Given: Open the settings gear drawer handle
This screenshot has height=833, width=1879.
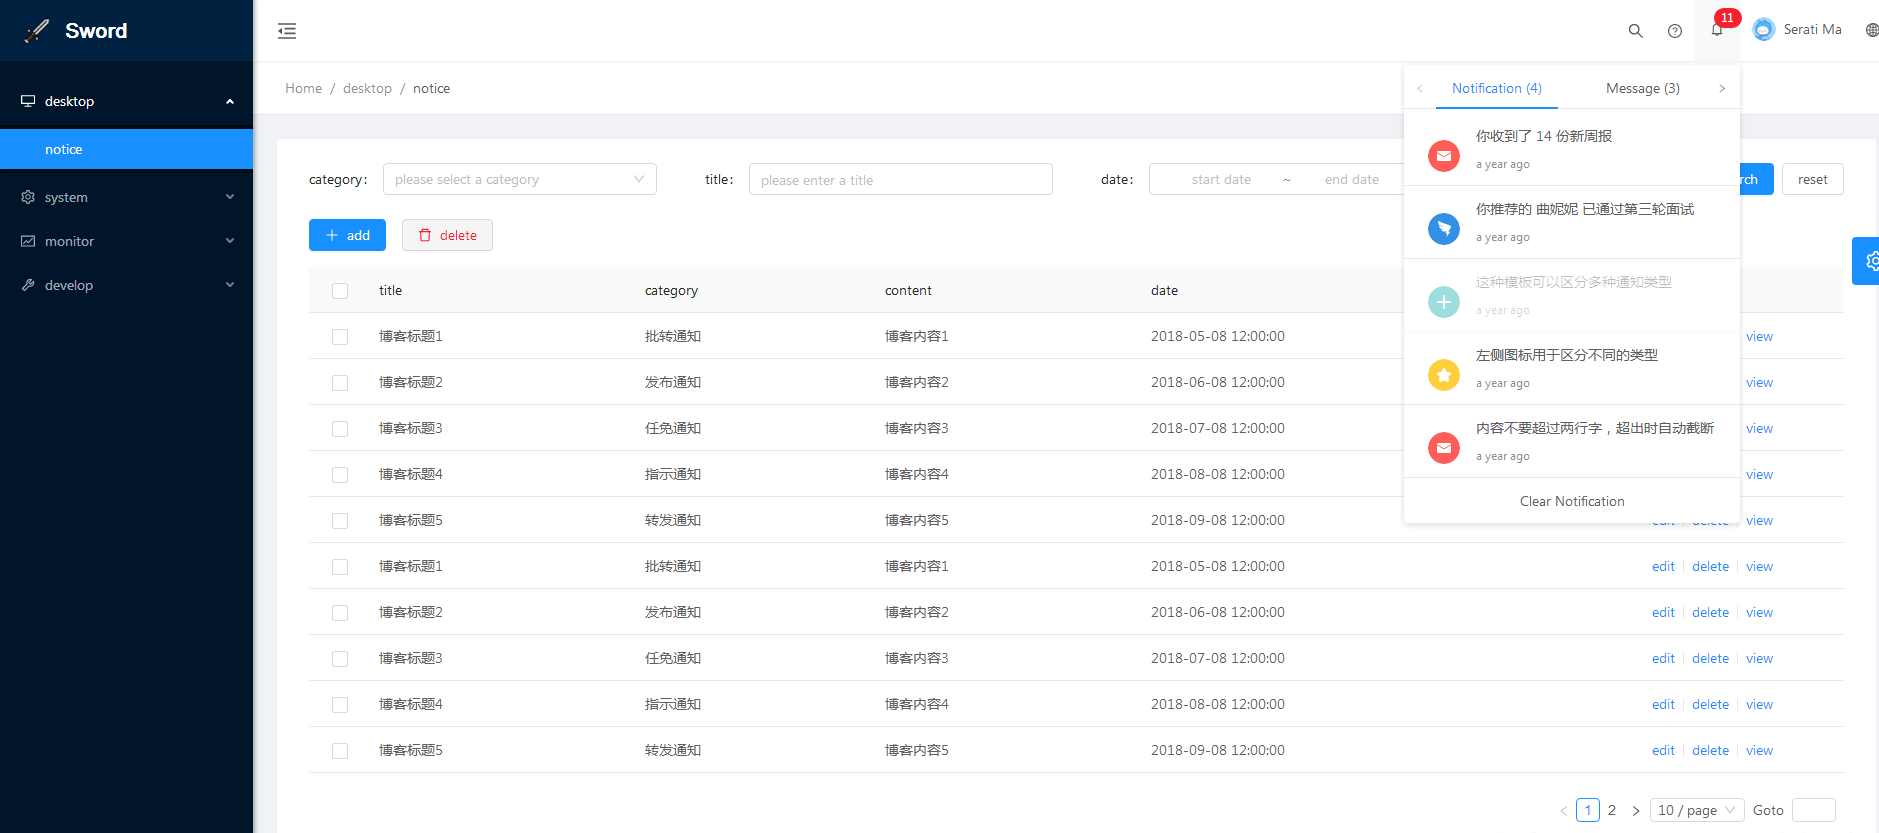Looking at the screenshot, I should (1866, 261).
